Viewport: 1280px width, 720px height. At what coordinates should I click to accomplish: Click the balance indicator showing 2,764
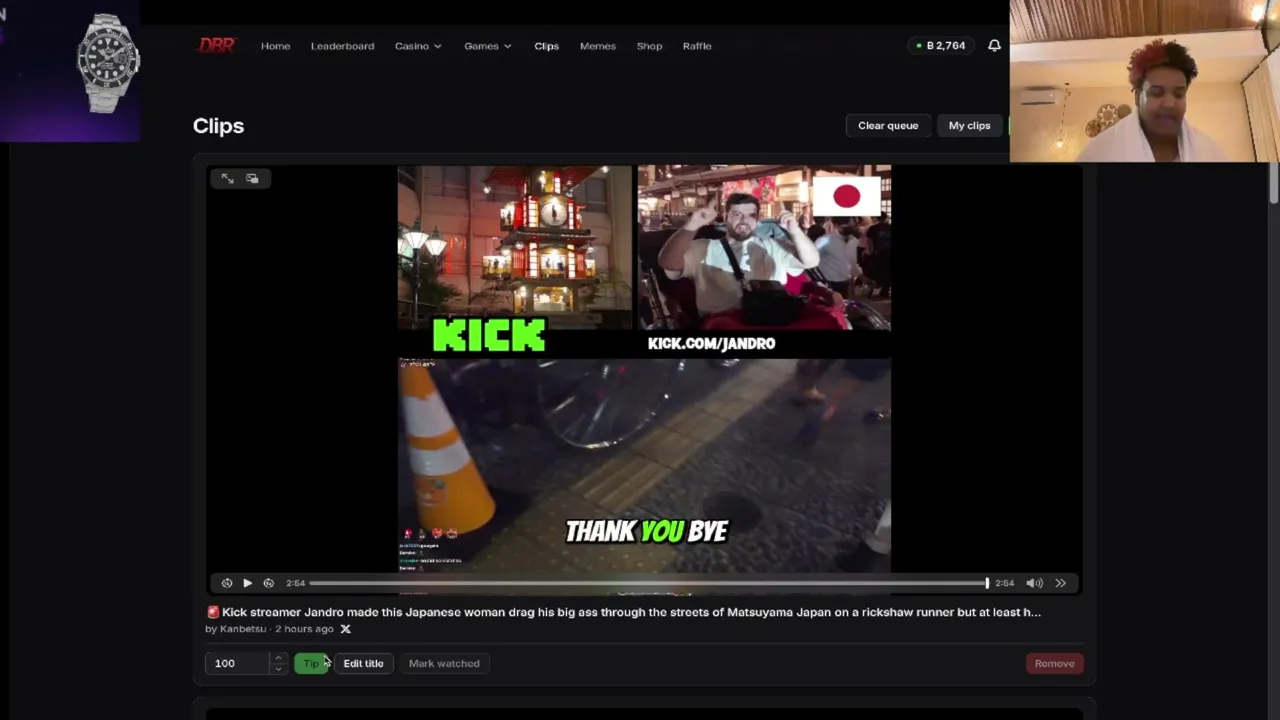[x=941, y=45]
